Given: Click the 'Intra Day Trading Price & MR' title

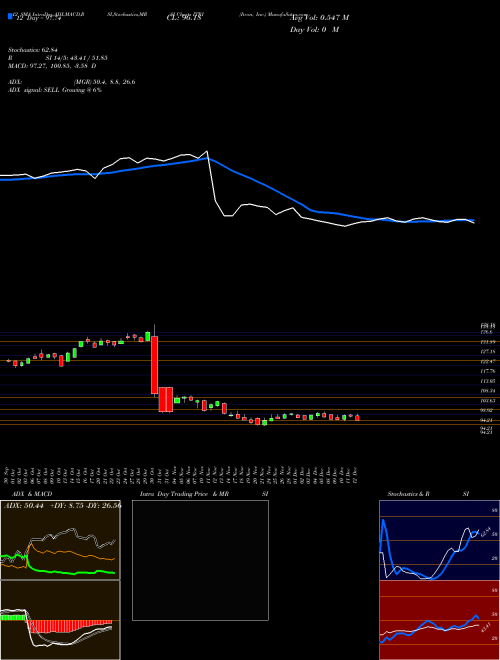Looking at the screenshot, I should (x=184, y=494).
